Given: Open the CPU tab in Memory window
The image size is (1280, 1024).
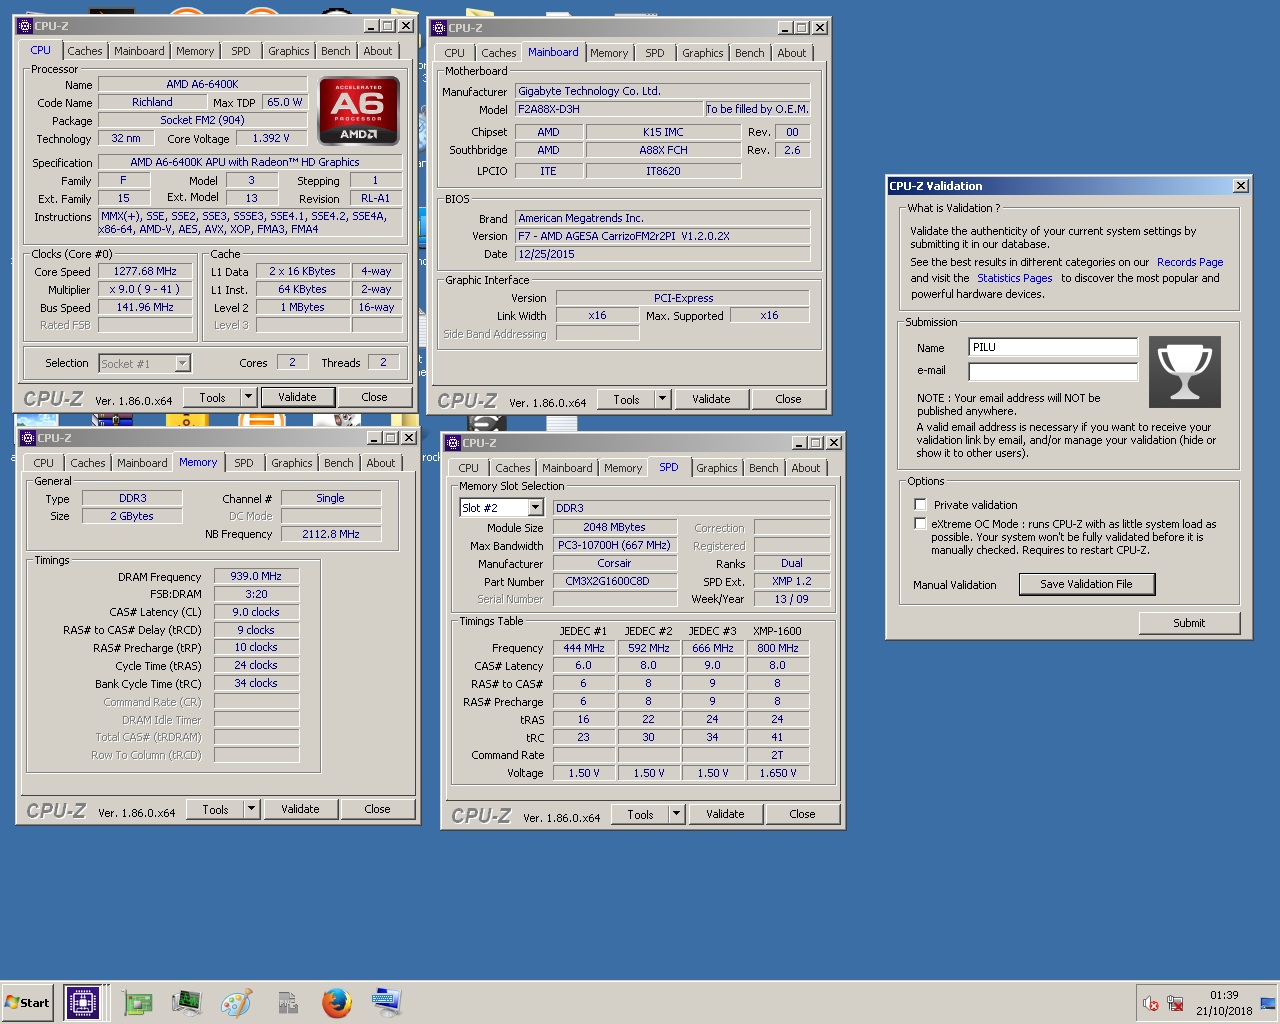Looking at the screenshot, I should (44, 463).
